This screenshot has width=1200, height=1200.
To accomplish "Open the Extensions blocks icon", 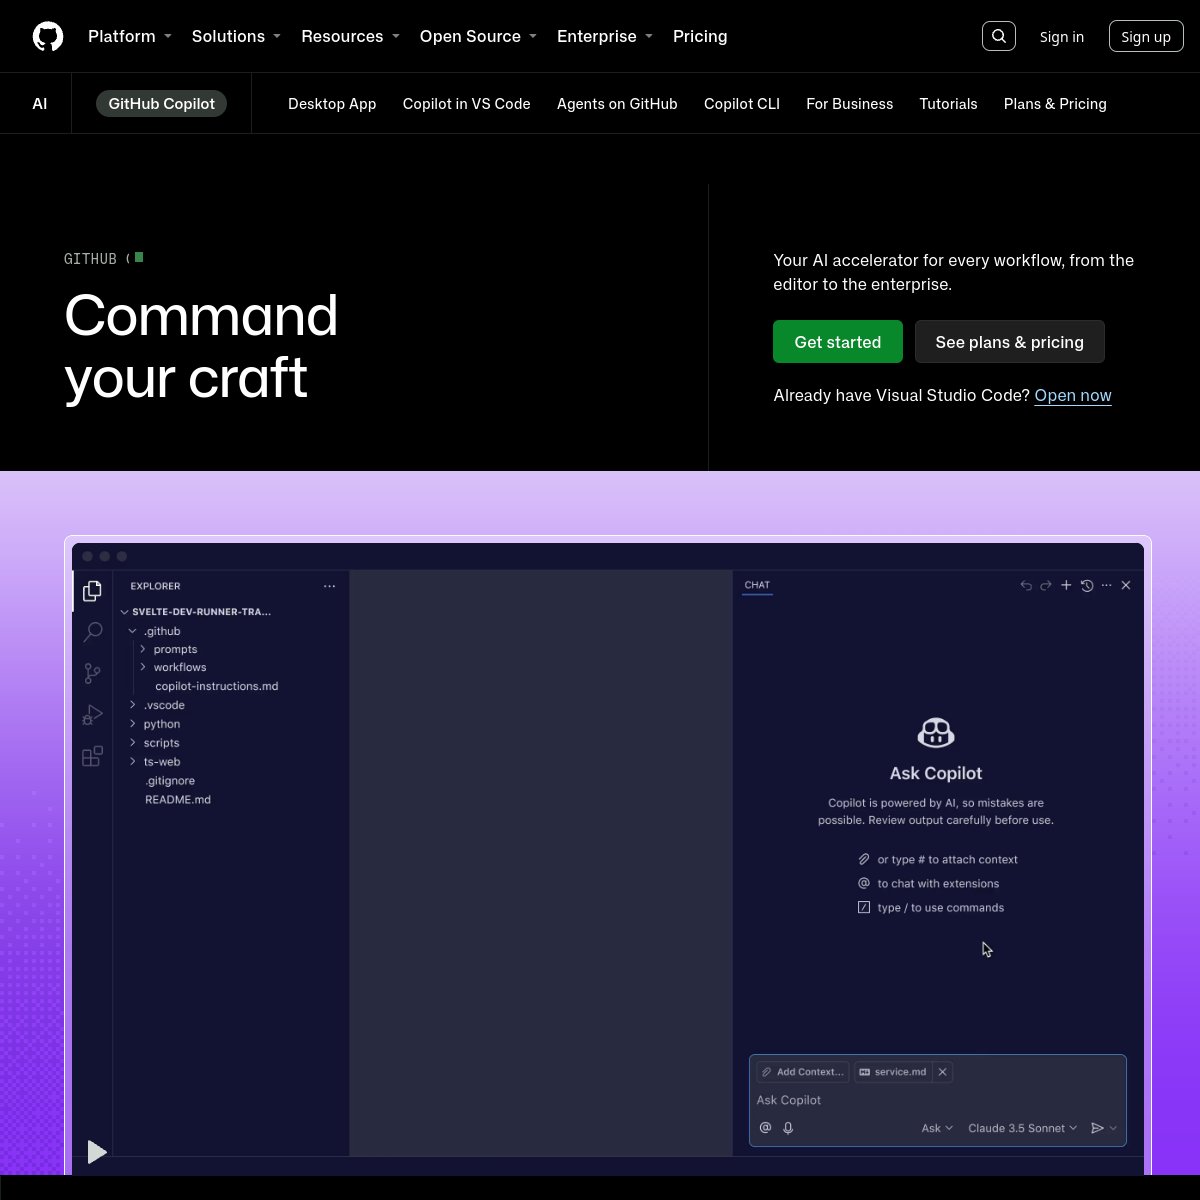I will coord(92,757).
